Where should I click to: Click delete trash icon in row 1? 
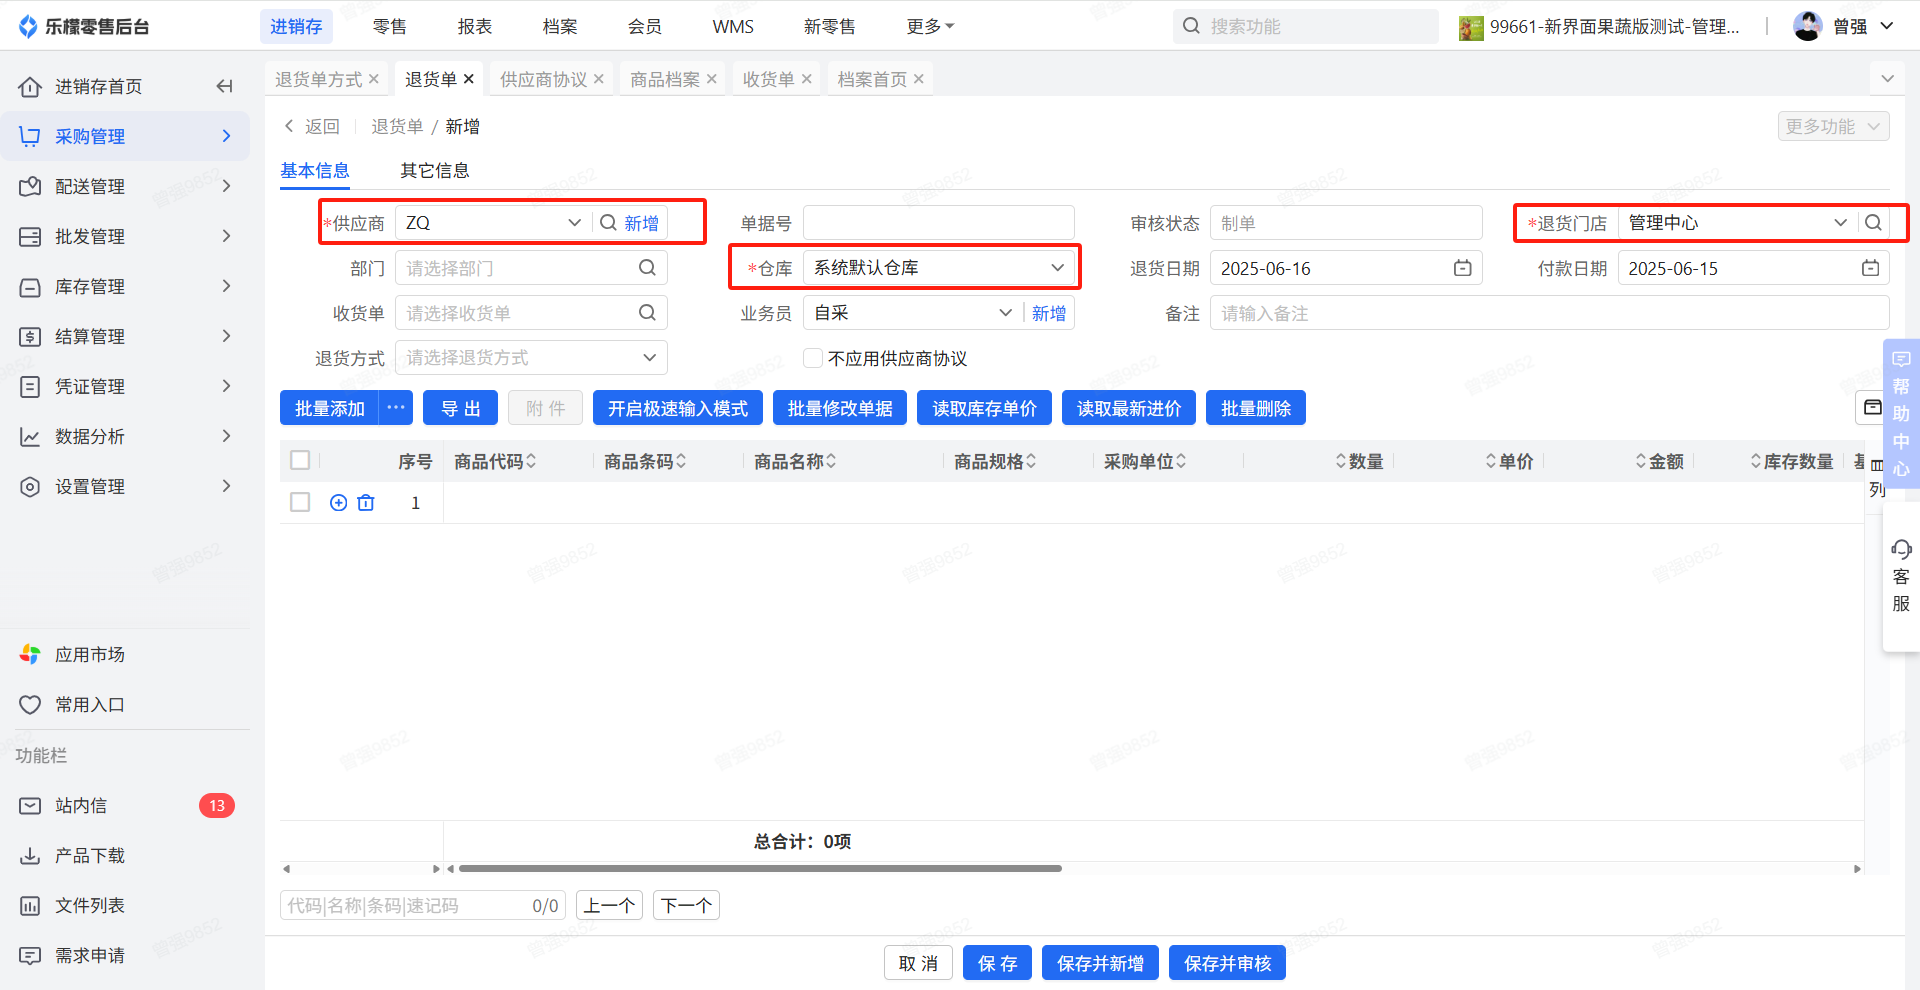[366, 503]
